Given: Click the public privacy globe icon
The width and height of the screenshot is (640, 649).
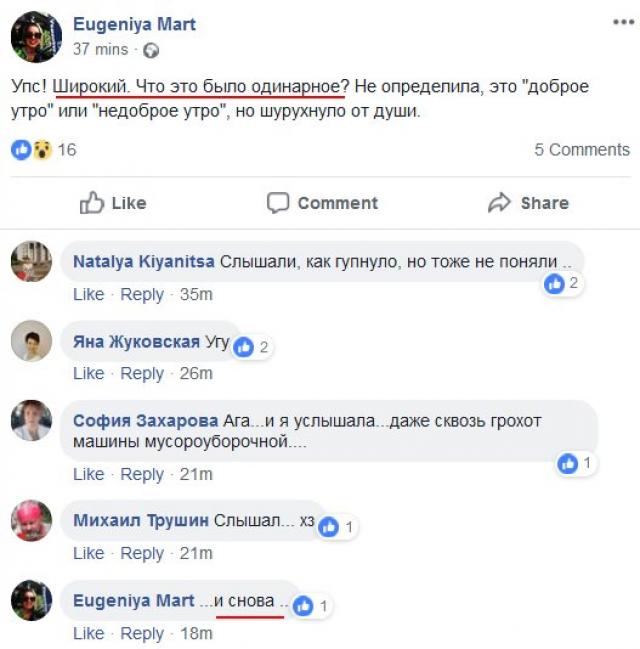Looking at the screenshot, I should (151, 50).
